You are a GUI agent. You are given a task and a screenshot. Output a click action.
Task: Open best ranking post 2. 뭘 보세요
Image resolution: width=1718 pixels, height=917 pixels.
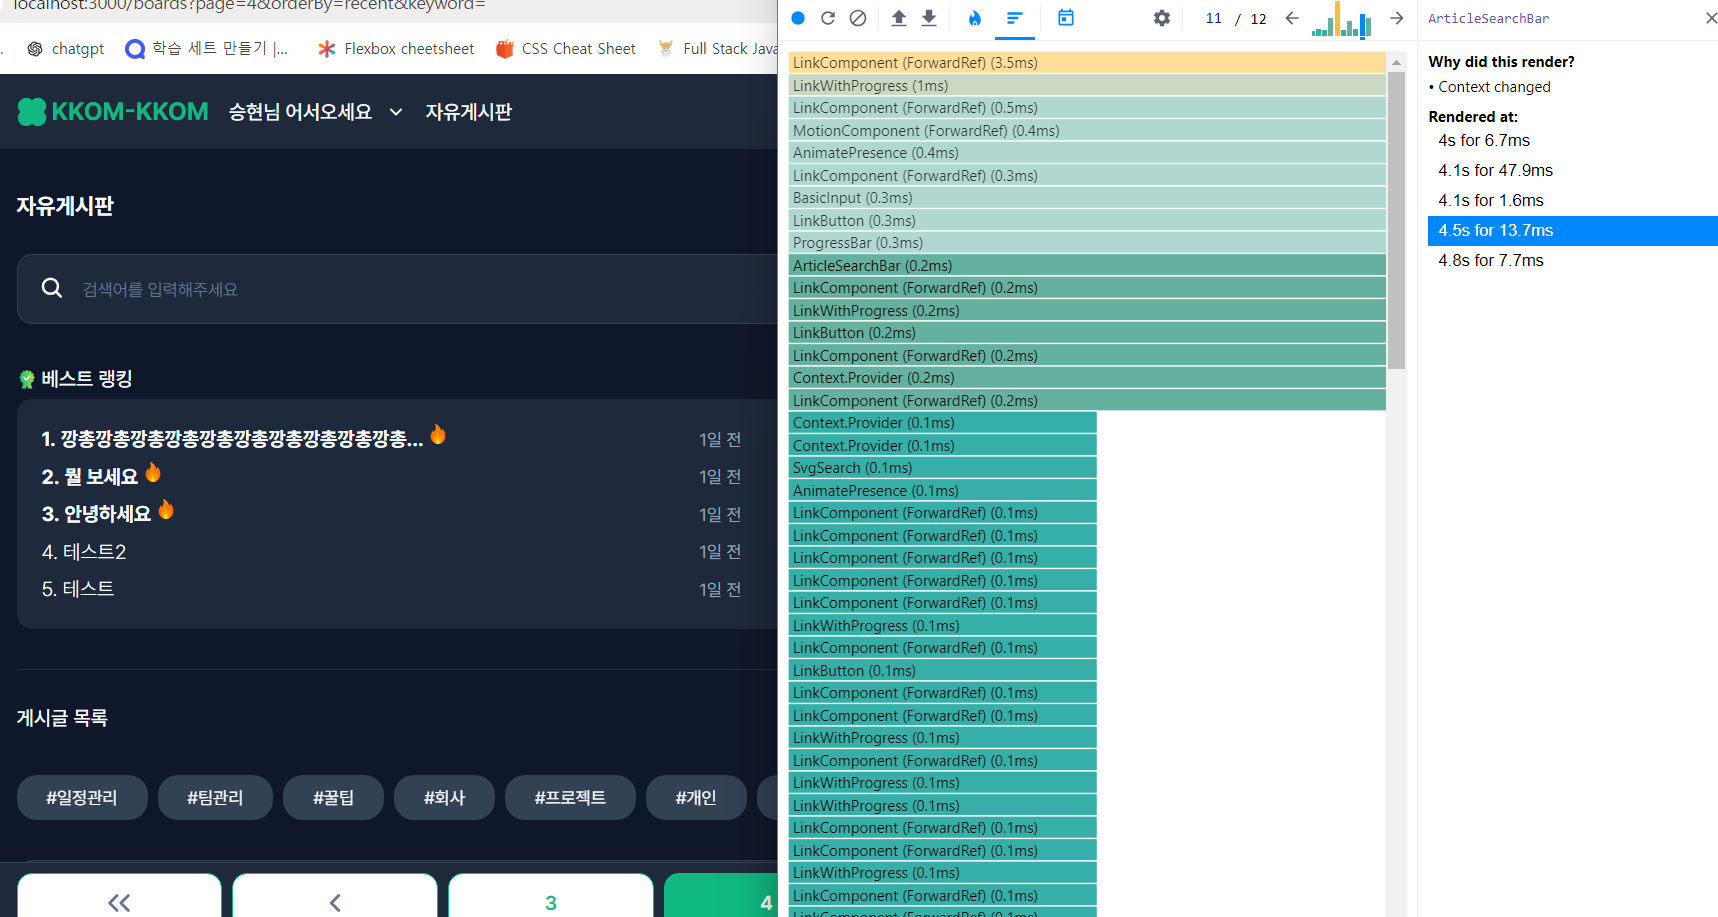coord(90,477)
